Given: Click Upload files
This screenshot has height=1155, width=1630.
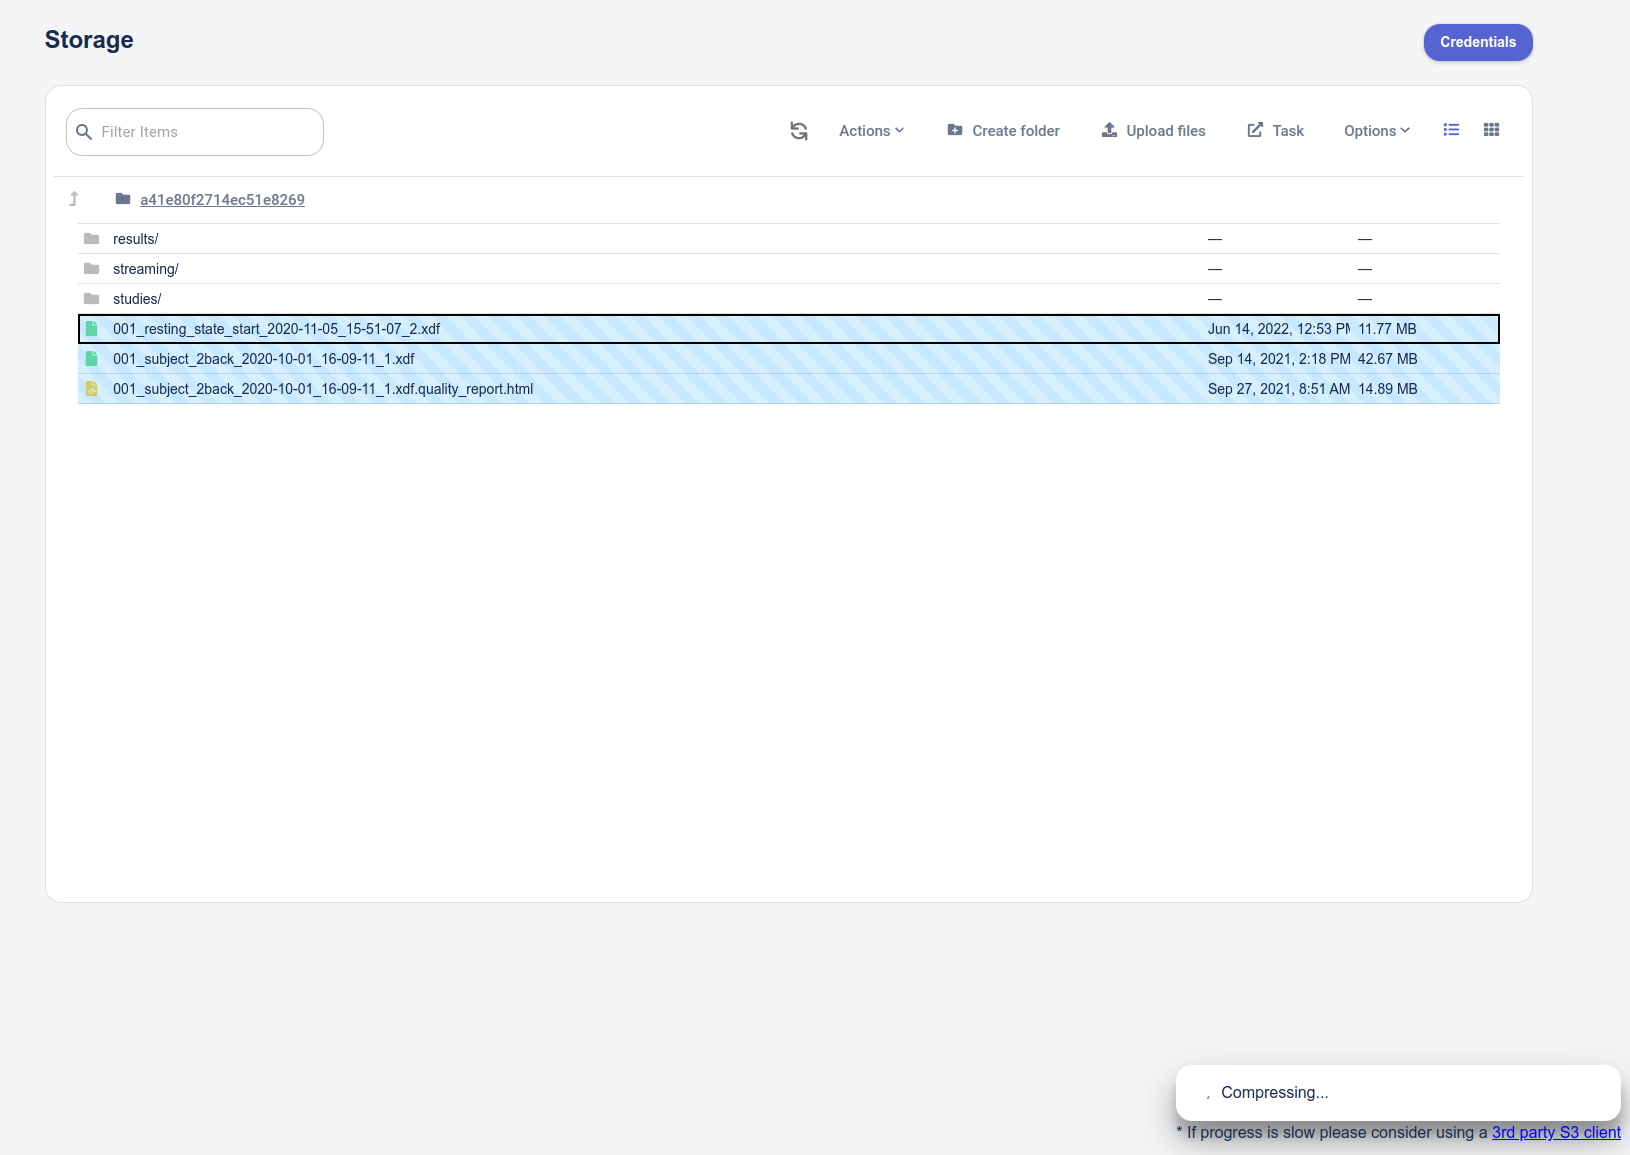Looking at the screenshot, I should pos(1153,131).
